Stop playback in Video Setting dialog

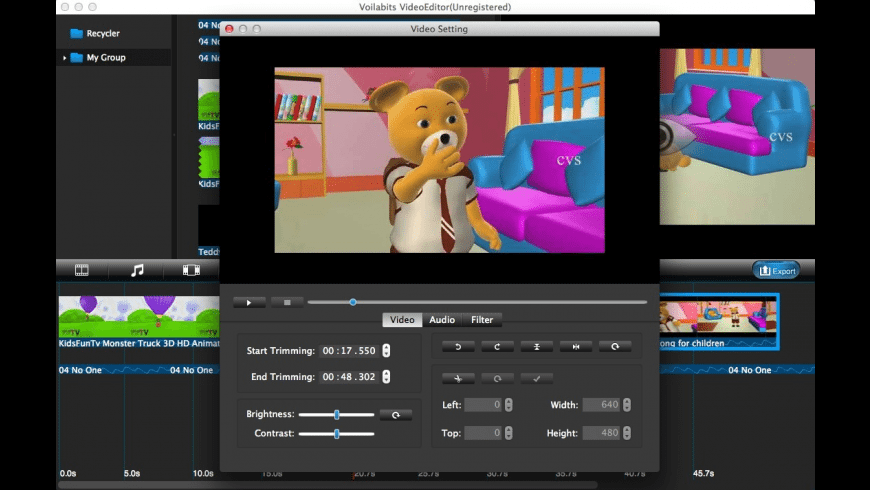click(x=287, y=302)
